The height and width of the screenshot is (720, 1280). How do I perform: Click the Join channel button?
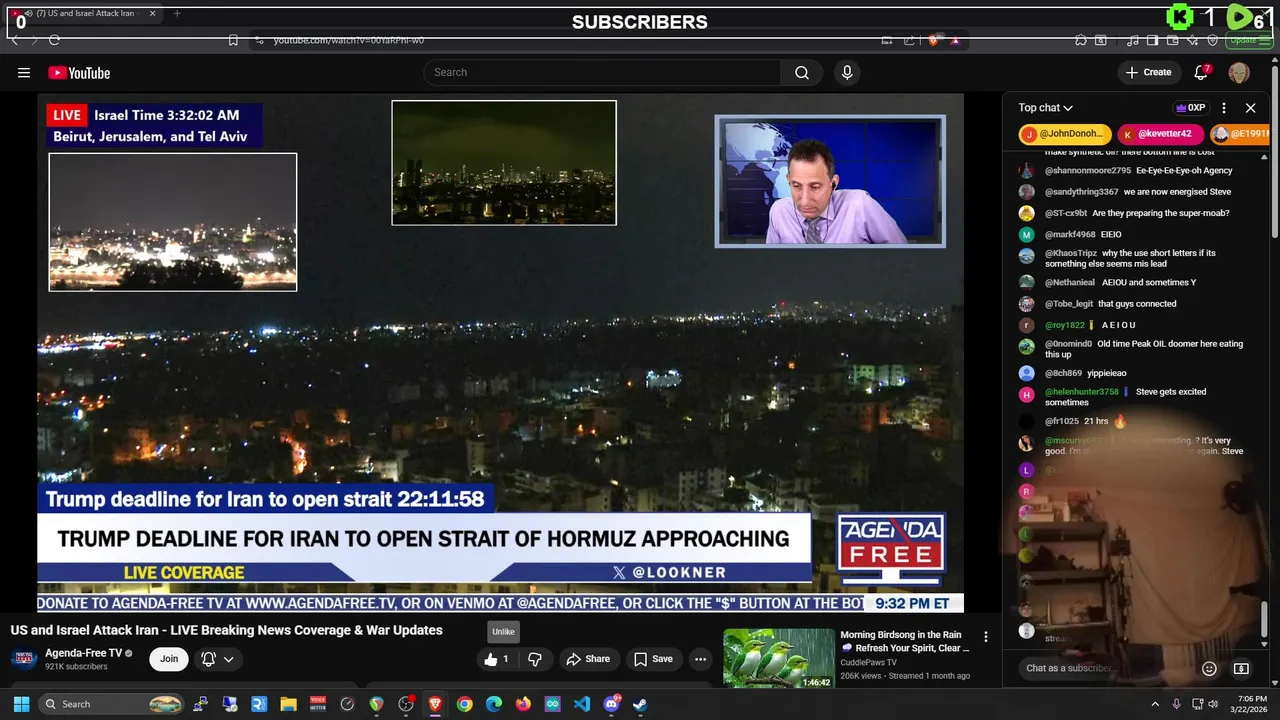[169, 659]
